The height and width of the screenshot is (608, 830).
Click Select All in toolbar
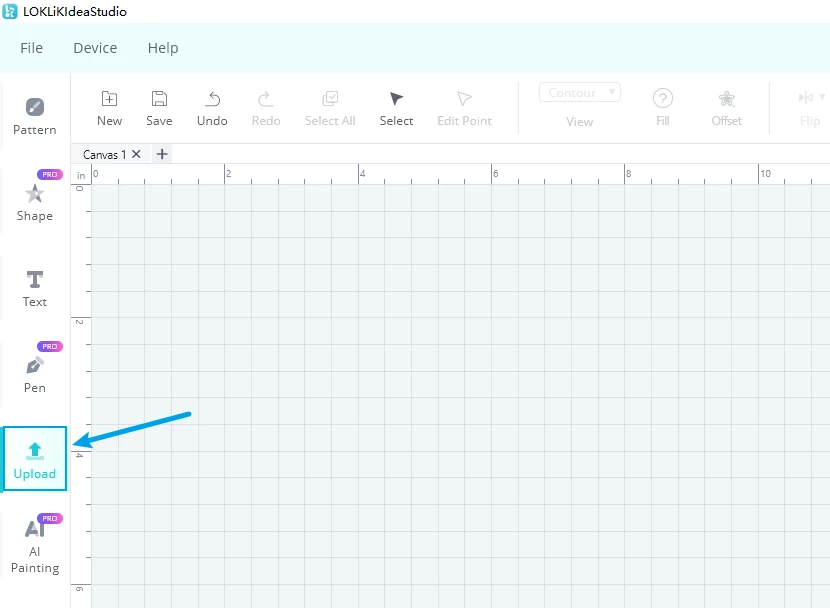point(330,108)
